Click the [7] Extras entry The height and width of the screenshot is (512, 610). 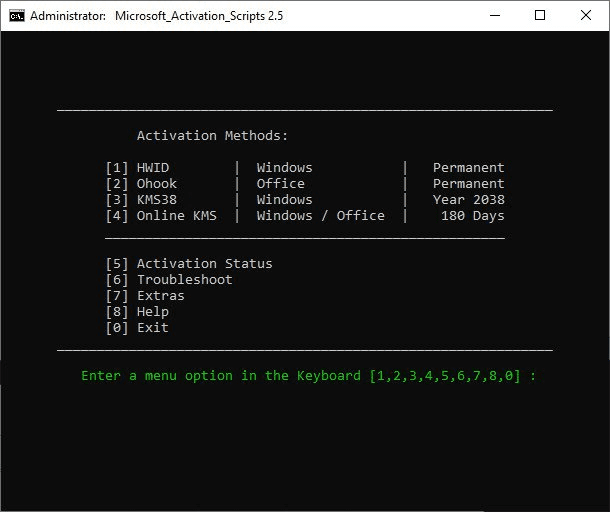coord(145,295)
